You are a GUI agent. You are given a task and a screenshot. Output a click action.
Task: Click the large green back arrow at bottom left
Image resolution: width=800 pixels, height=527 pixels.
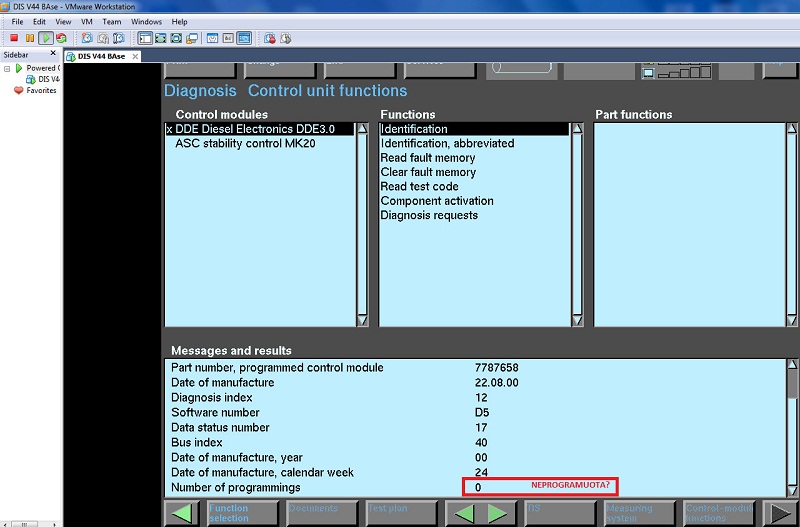point(183,513)
